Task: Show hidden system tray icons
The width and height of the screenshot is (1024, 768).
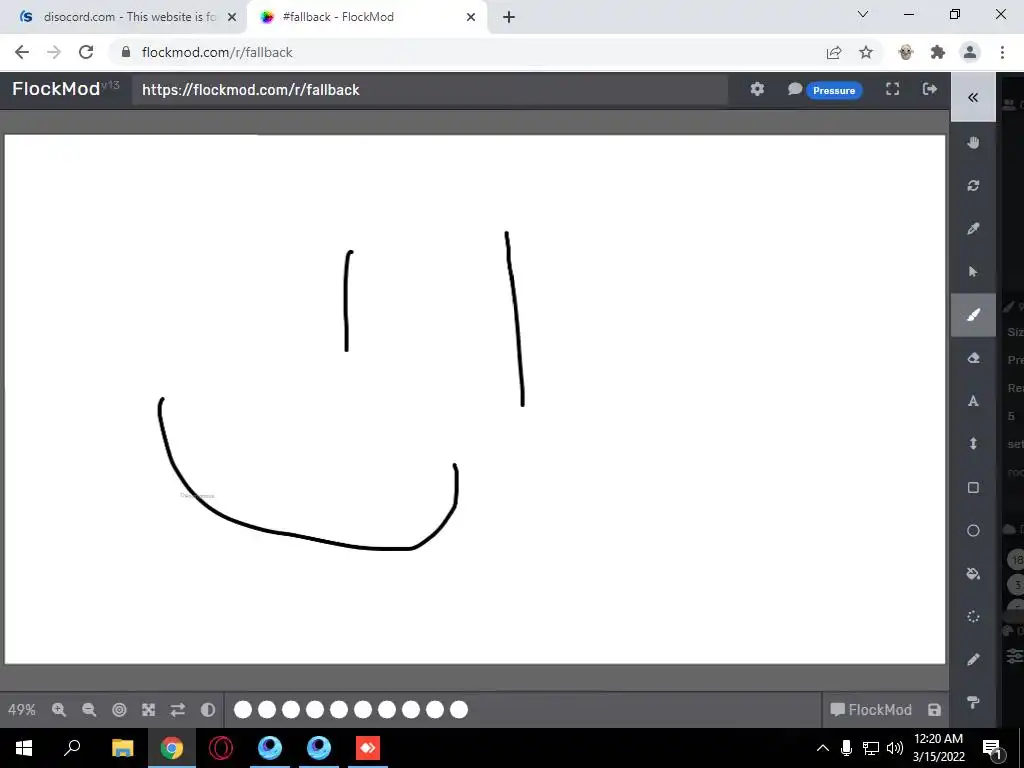Action: pos(822,748)
